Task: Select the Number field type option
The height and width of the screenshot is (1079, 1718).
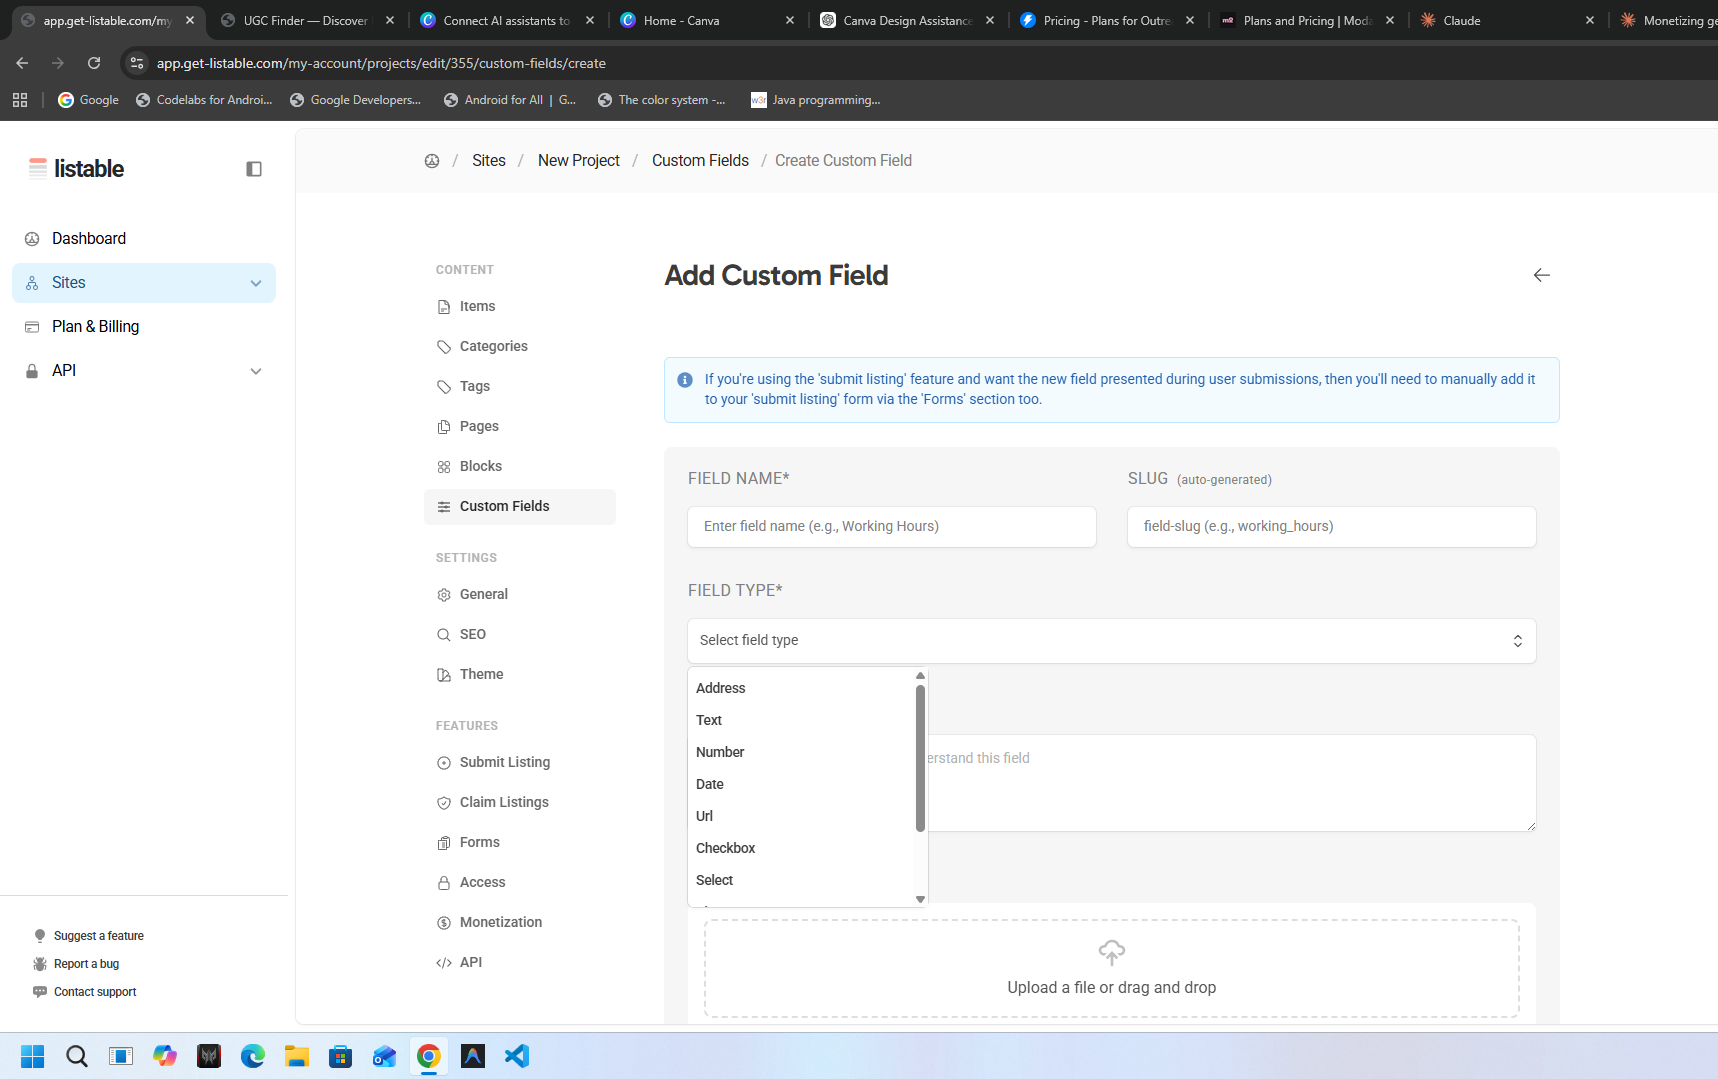Action: [720, 752]
